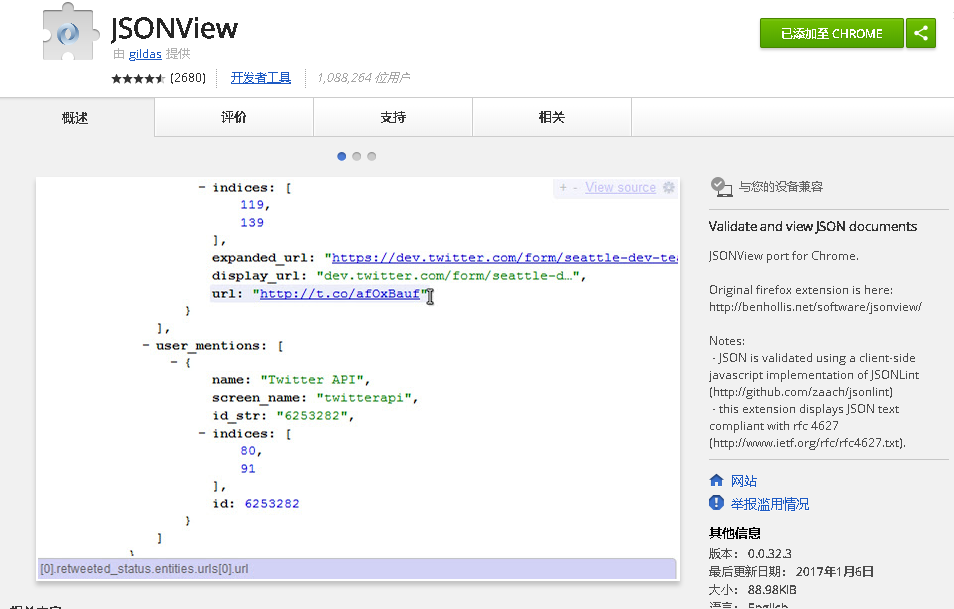Viewport: 954px width, 609px height.
Task: Click the name "Twitter API" value
Action: (312, 380)
